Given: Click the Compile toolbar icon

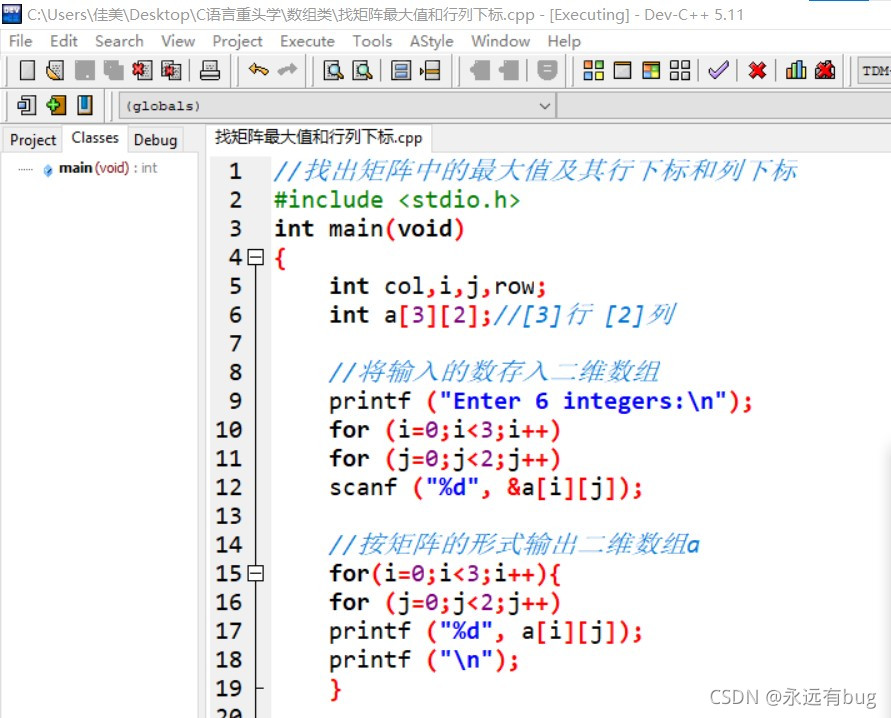Looking at the screenshot, I should [x=594, y=70].
